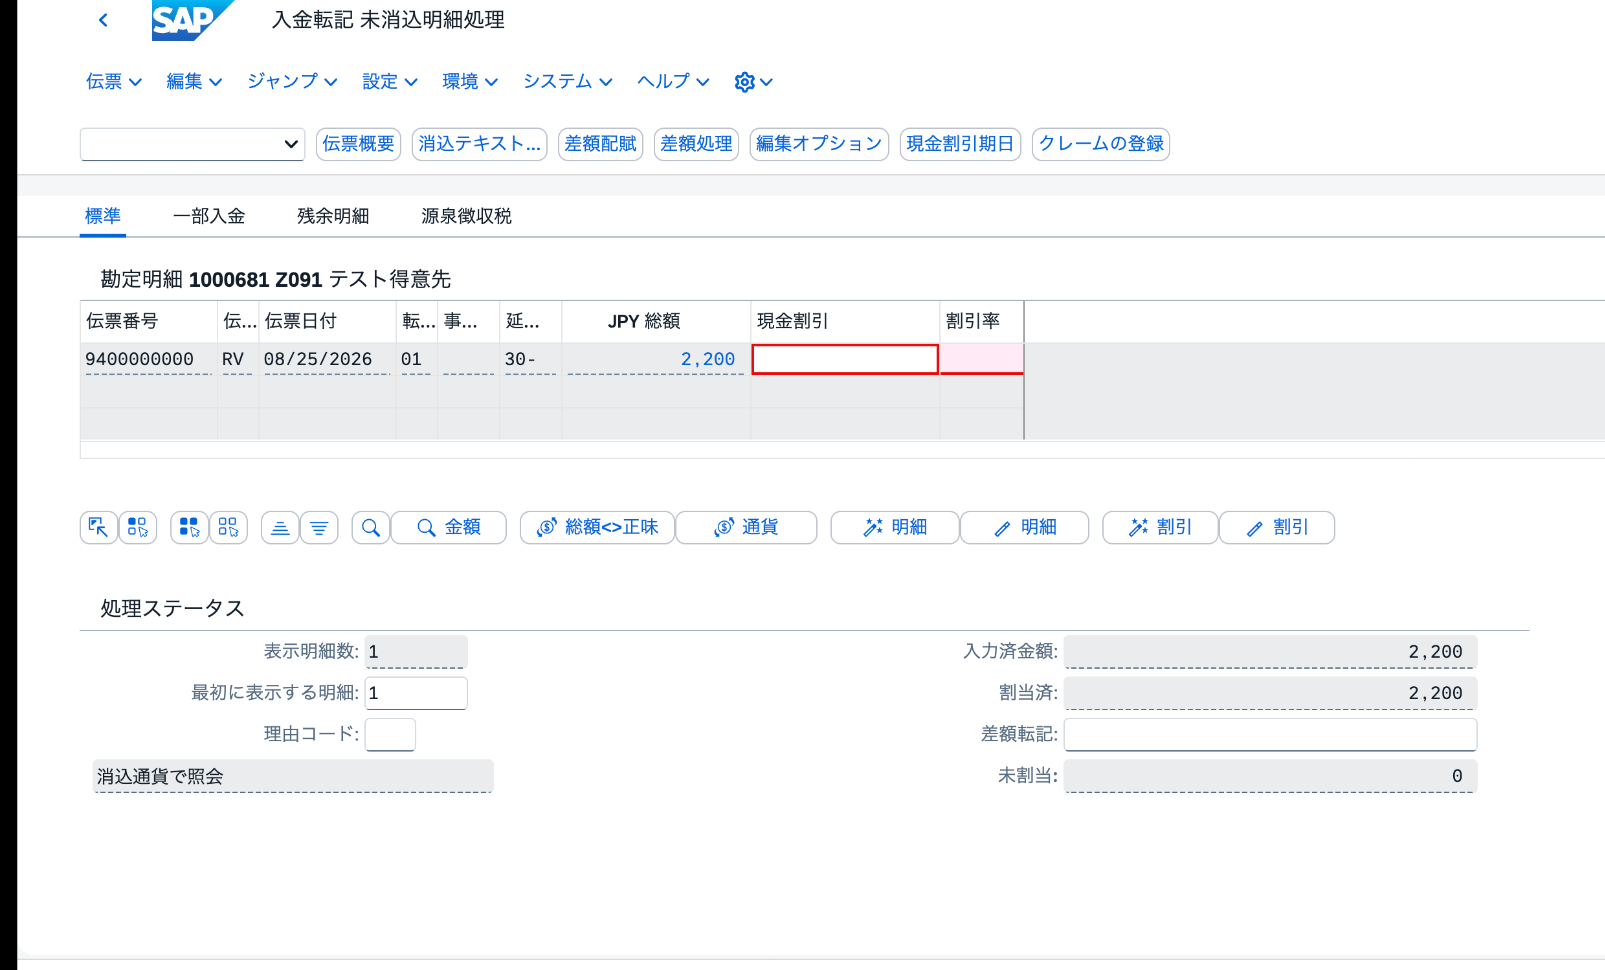This screenshot has width=1605, height=970.
Task: Open the 設定 menu
Action: pos(390,82)
